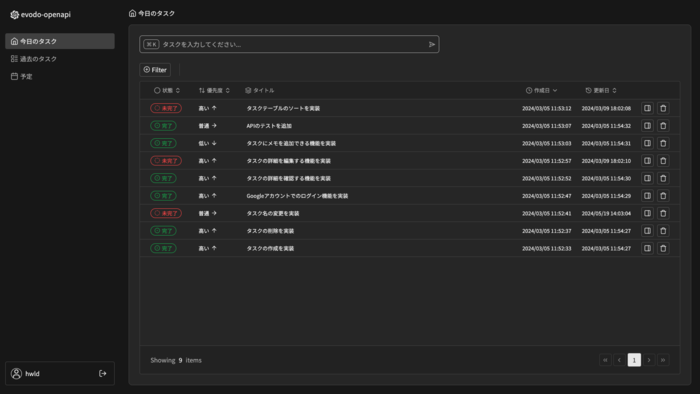Open side panel for タスクの削除を実装
The height and width of the screenshot is (394, 700).
tap(647, 231)
